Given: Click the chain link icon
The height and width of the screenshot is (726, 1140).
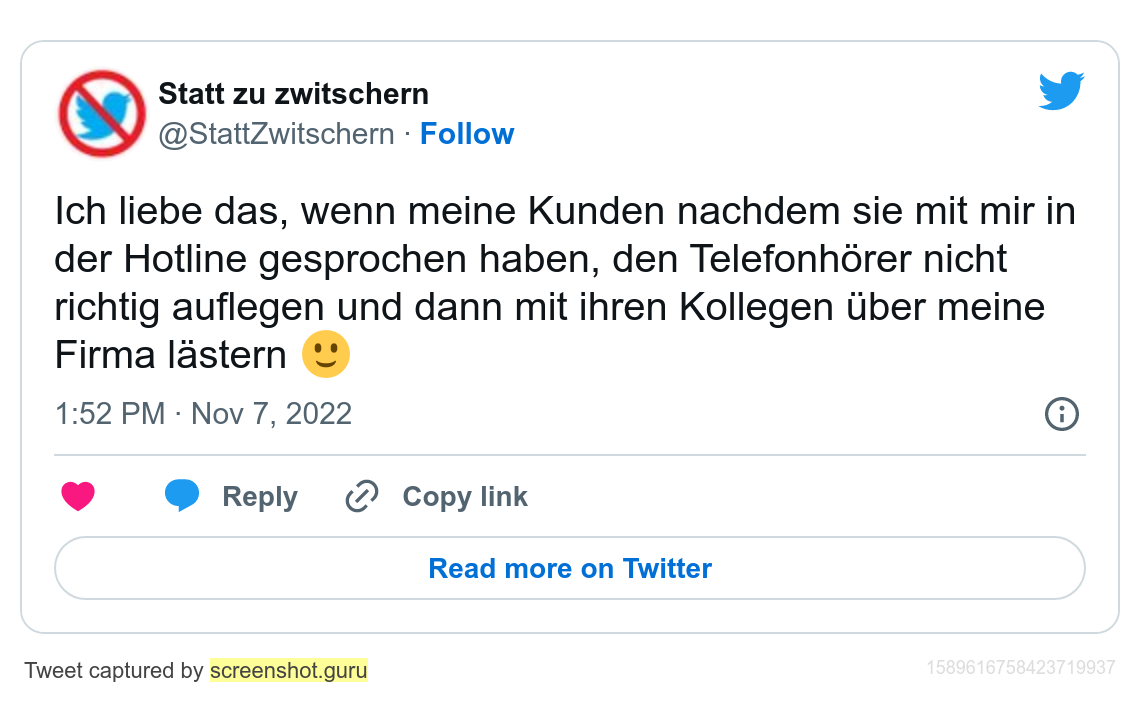Looking at the screenshot, I should [361, 496].
